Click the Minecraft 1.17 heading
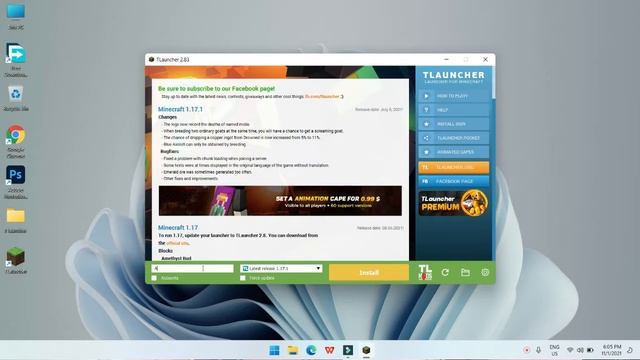 (178, 228)
